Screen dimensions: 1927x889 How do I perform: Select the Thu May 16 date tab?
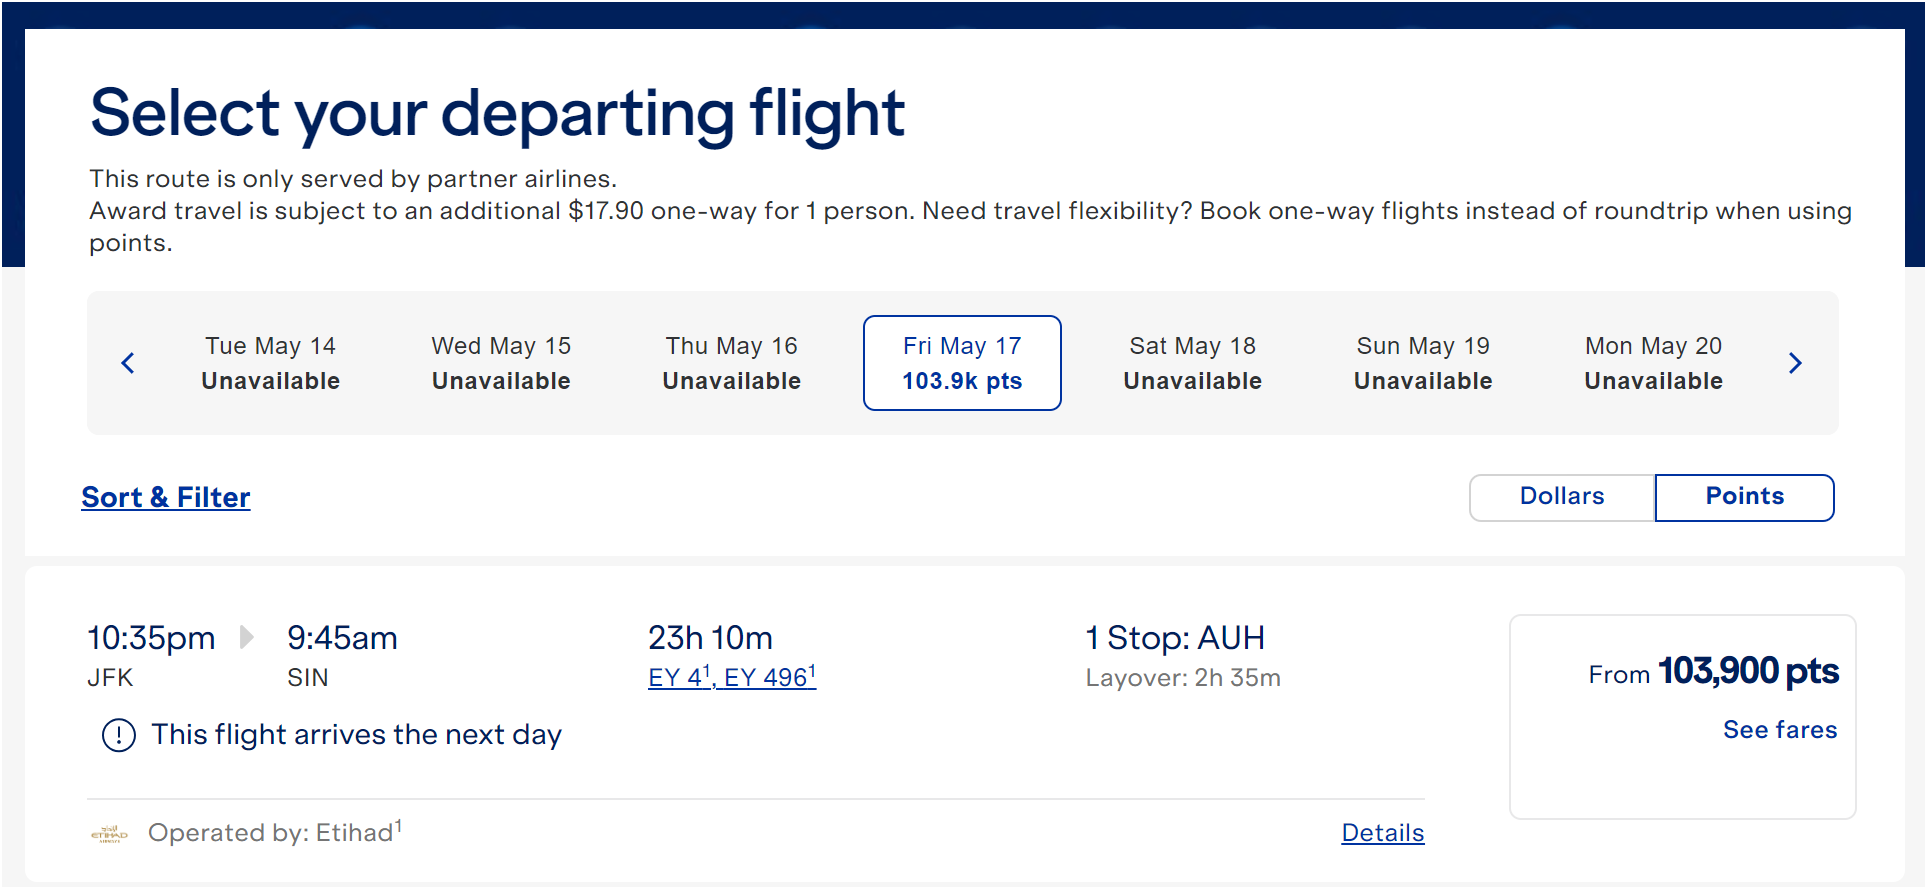click(x=731, y=363)
